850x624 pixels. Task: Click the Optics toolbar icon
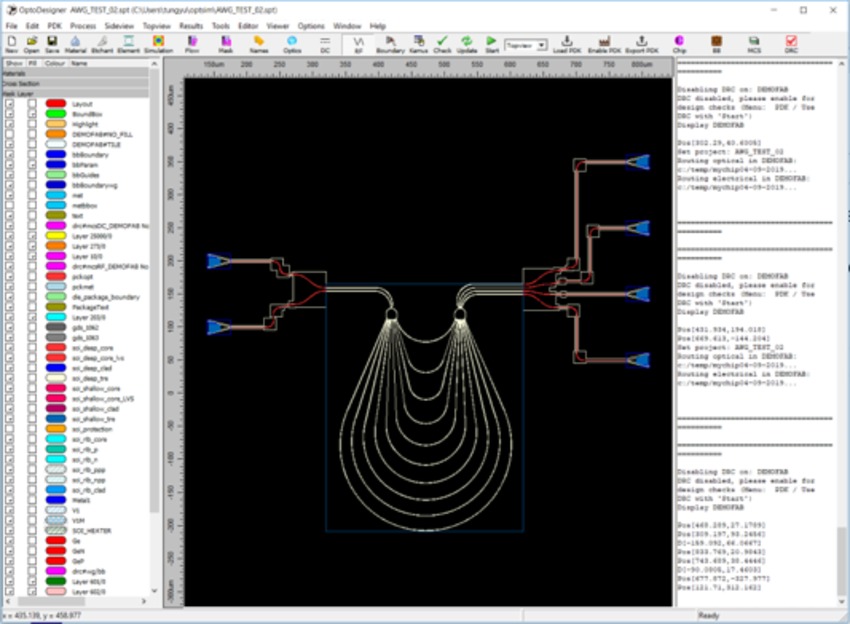pos(290,41)
